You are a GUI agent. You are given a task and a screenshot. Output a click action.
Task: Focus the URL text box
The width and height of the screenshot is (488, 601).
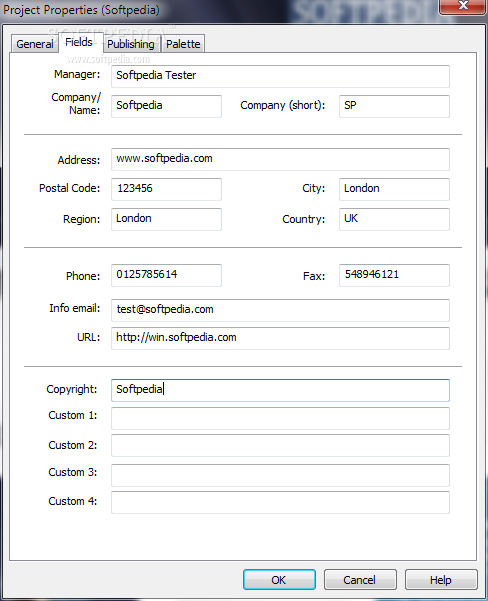pyautogui.click(x=280, y=338)
